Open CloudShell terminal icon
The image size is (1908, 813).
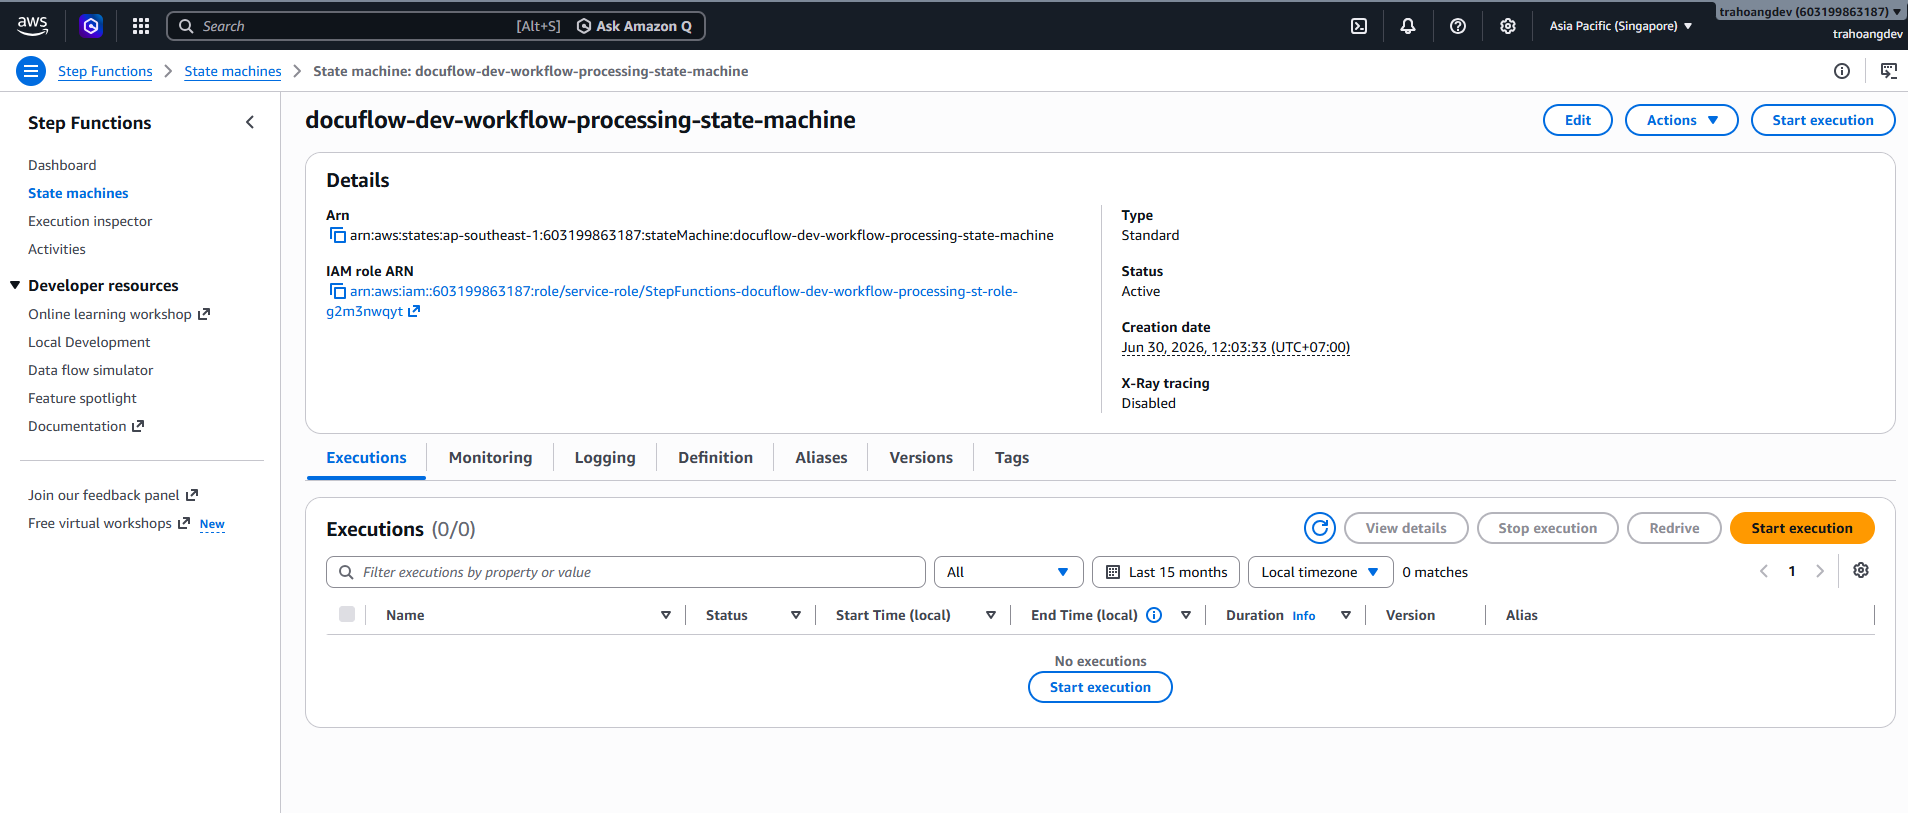(x=1359, y=26)
